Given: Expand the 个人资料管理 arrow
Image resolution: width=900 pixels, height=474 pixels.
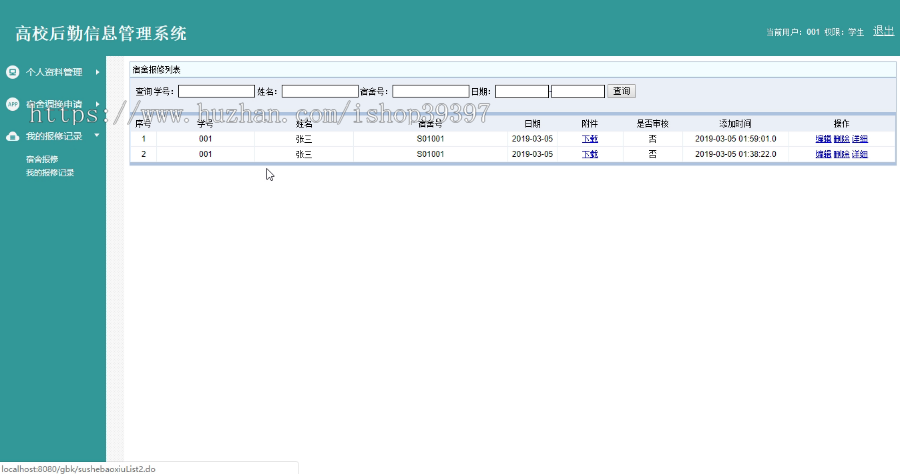Looking at the screenshot, I should point(98,72).
